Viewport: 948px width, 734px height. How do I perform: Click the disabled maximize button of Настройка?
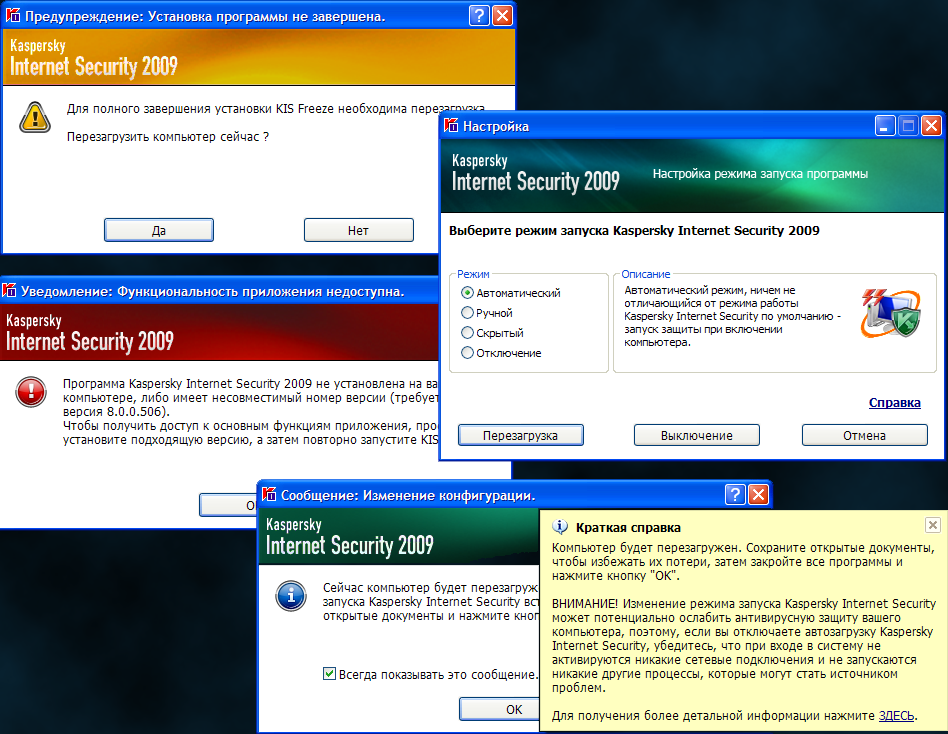(908, 126)
